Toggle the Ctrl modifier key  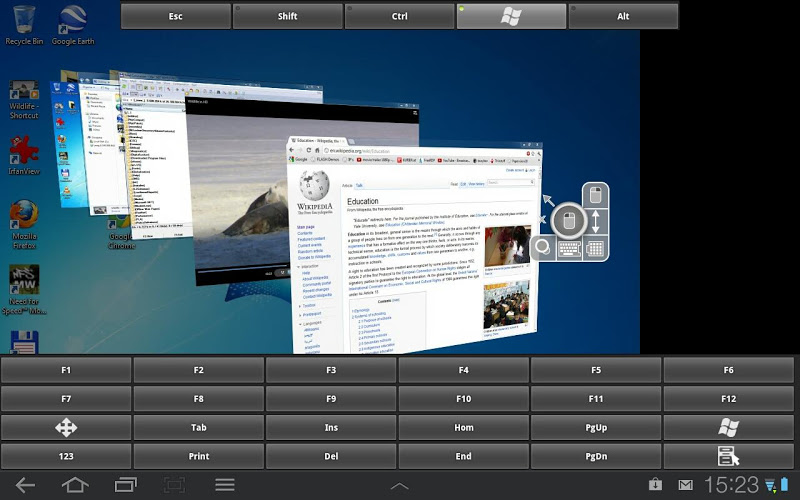pyautogui.click(x=400, y=16)
